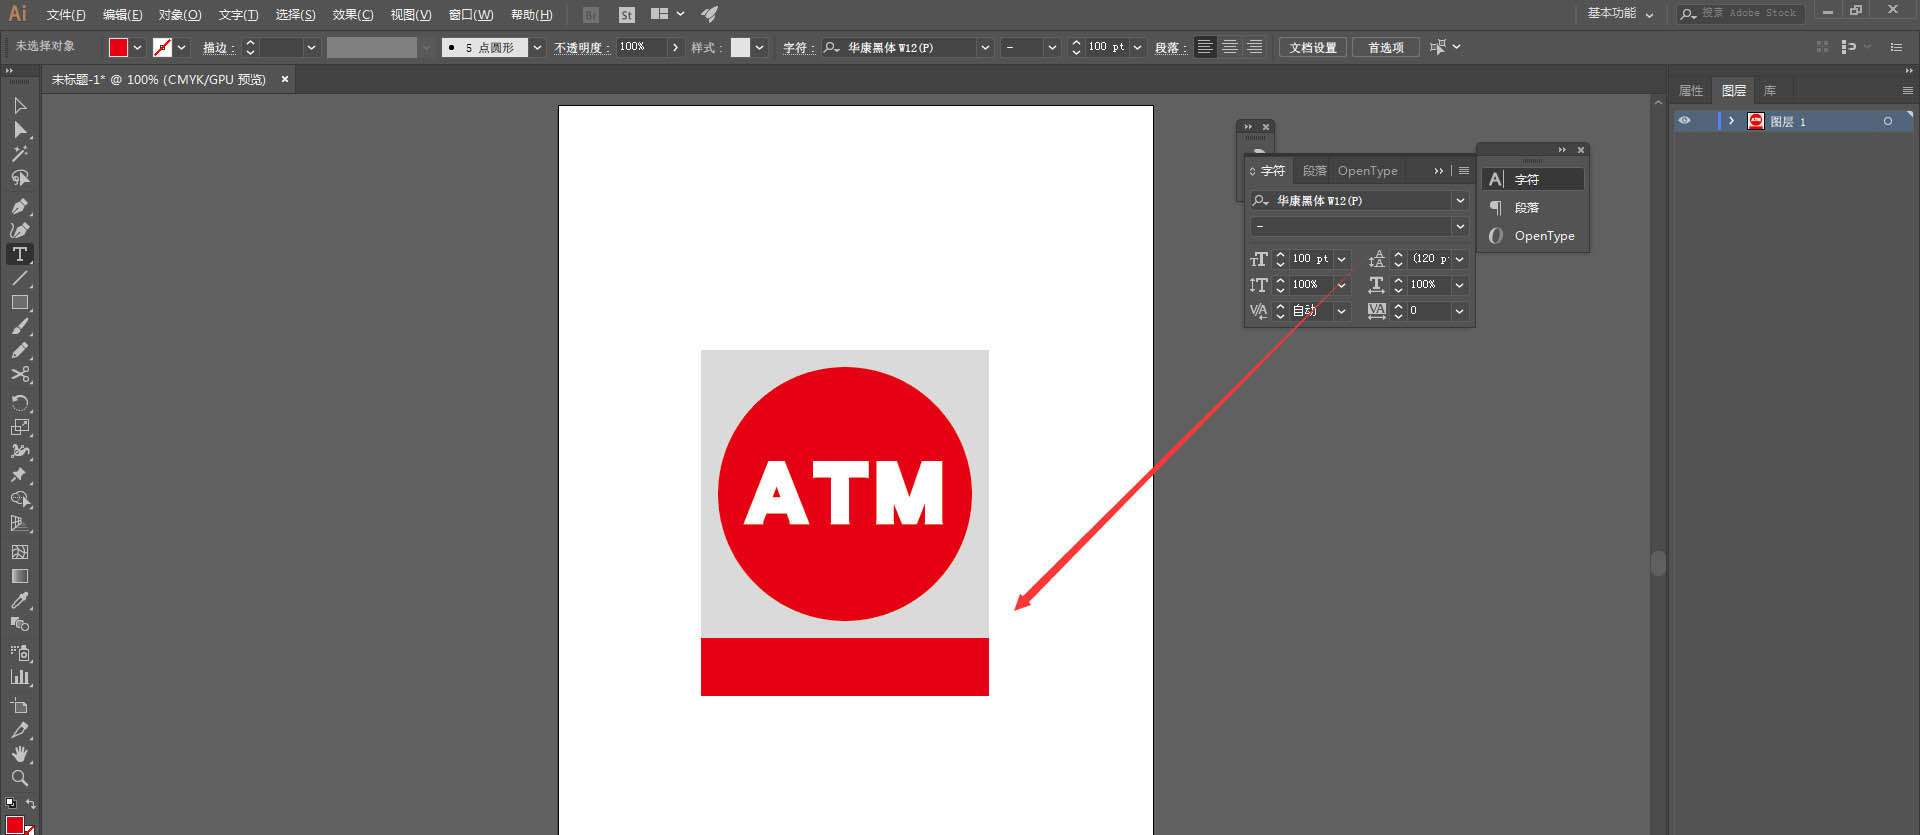Click the 图层 1 target circle
The height and width of the screenshot is (835, 1920).
pyautogui.click(x=1888, y=121)
